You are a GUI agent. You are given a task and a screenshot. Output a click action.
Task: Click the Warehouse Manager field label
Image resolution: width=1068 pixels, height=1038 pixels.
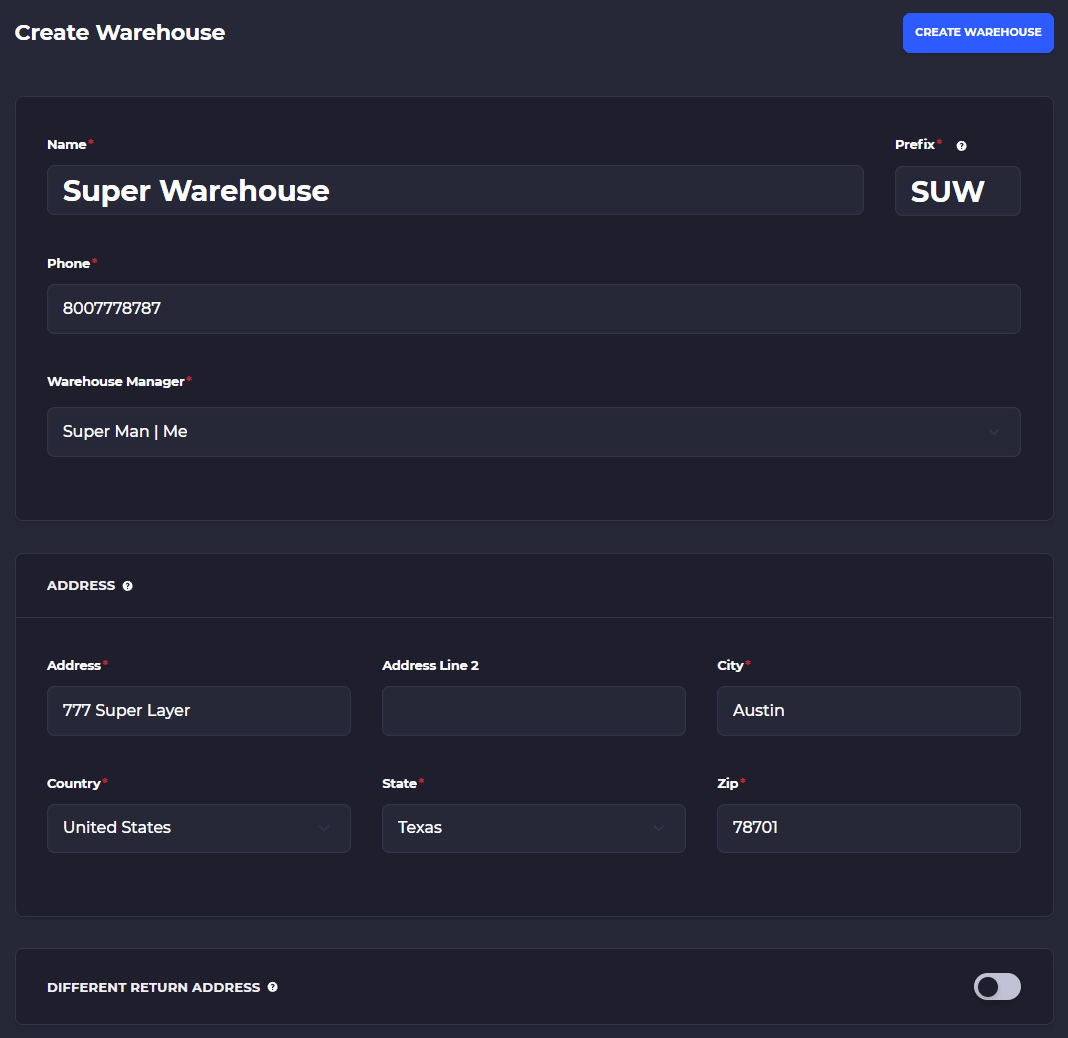click(116, 381)
